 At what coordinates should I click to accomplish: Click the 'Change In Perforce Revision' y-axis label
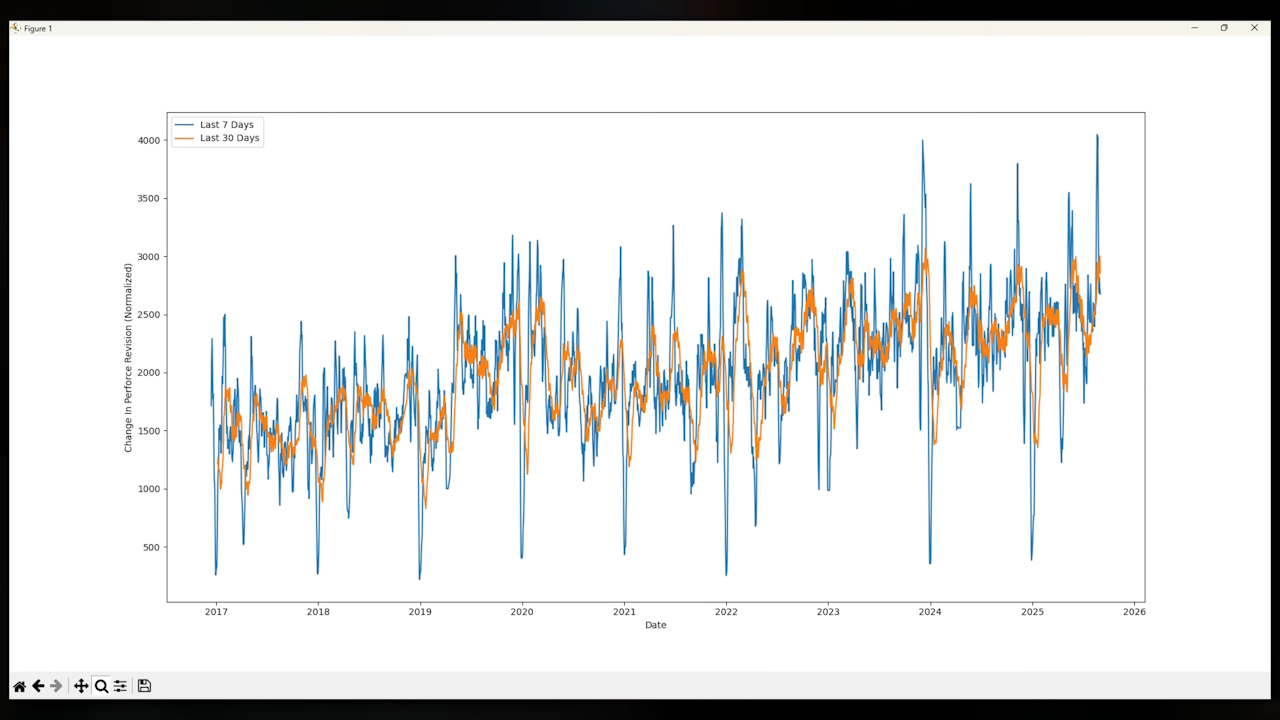coord(128,358)
